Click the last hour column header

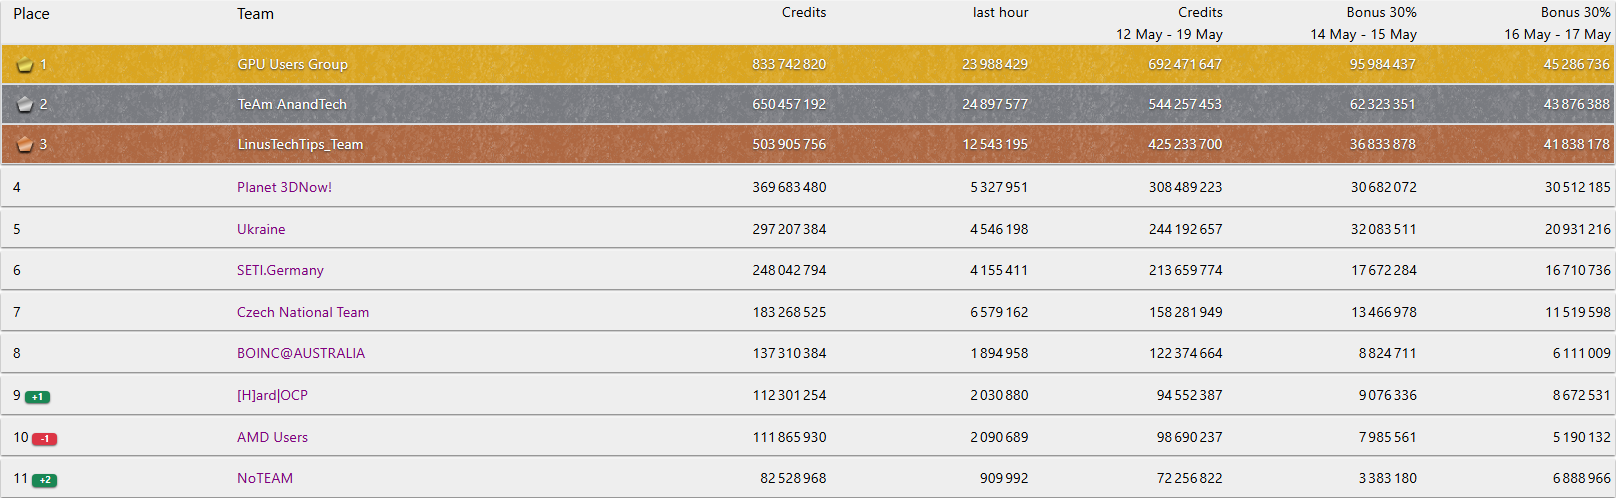point(1000,13)
